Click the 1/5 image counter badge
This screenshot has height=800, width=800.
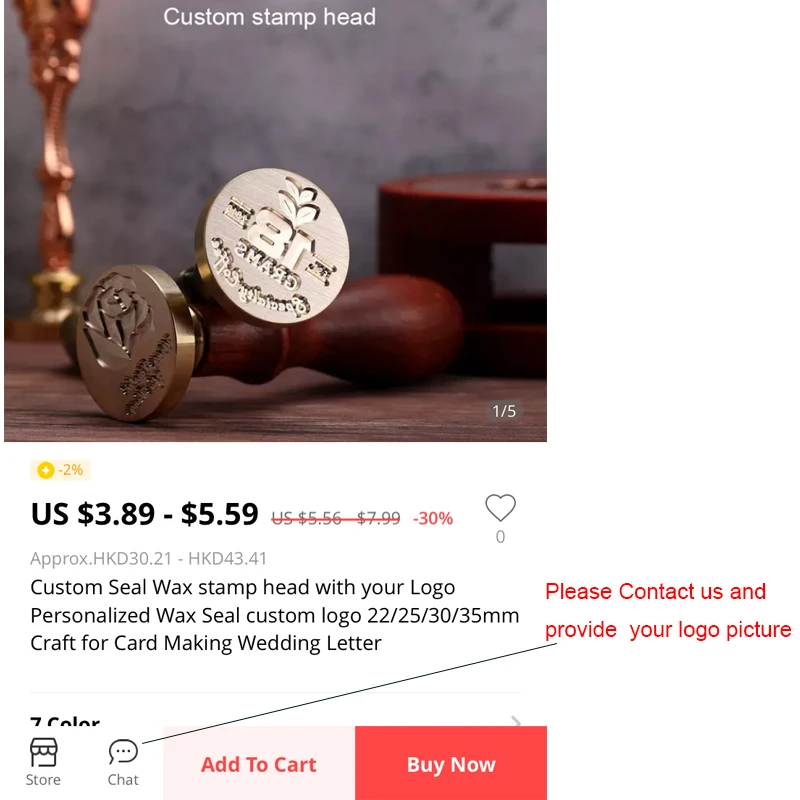point(504,411)
